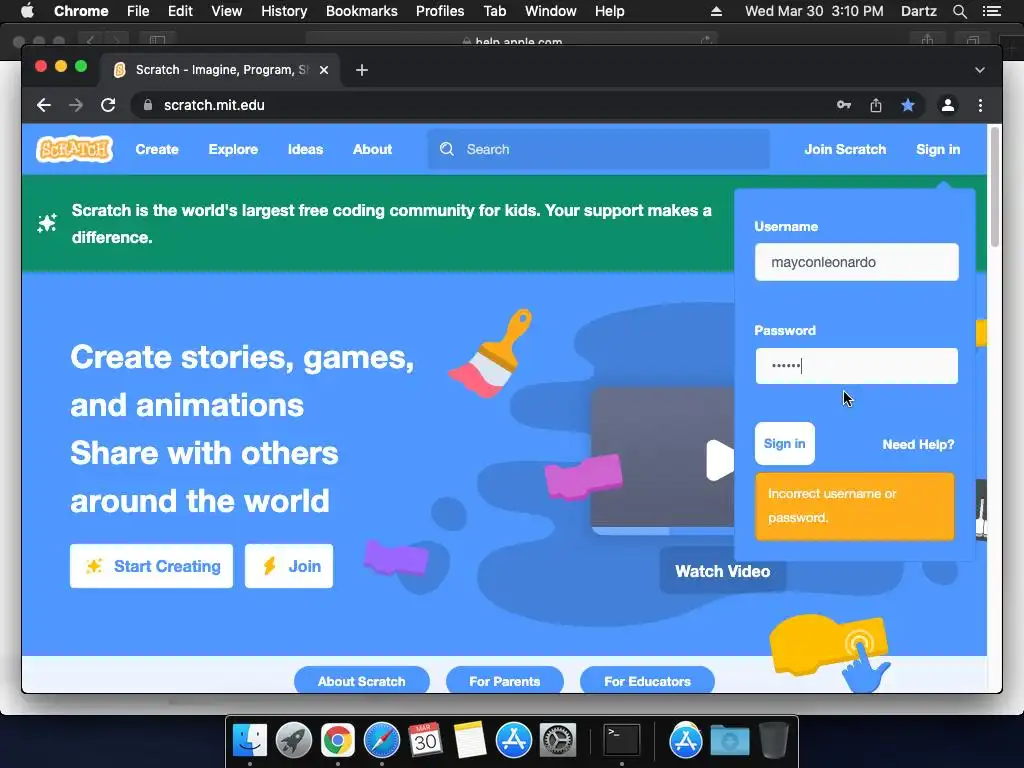Toggle the bookmark star icon
The width and height of the screenshot is (1024, 768).
pyautogui.click(x=908, y=105)
